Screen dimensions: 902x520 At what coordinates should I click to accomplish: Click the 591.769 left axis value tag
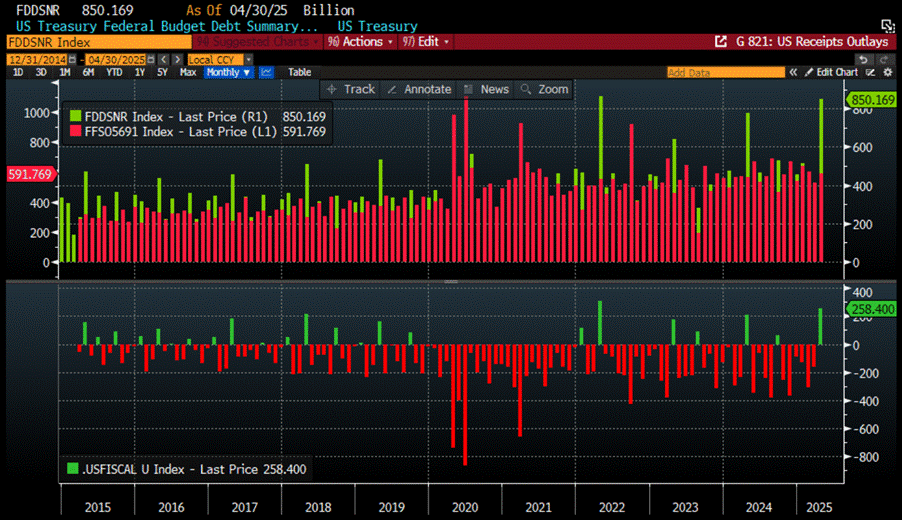31,174
